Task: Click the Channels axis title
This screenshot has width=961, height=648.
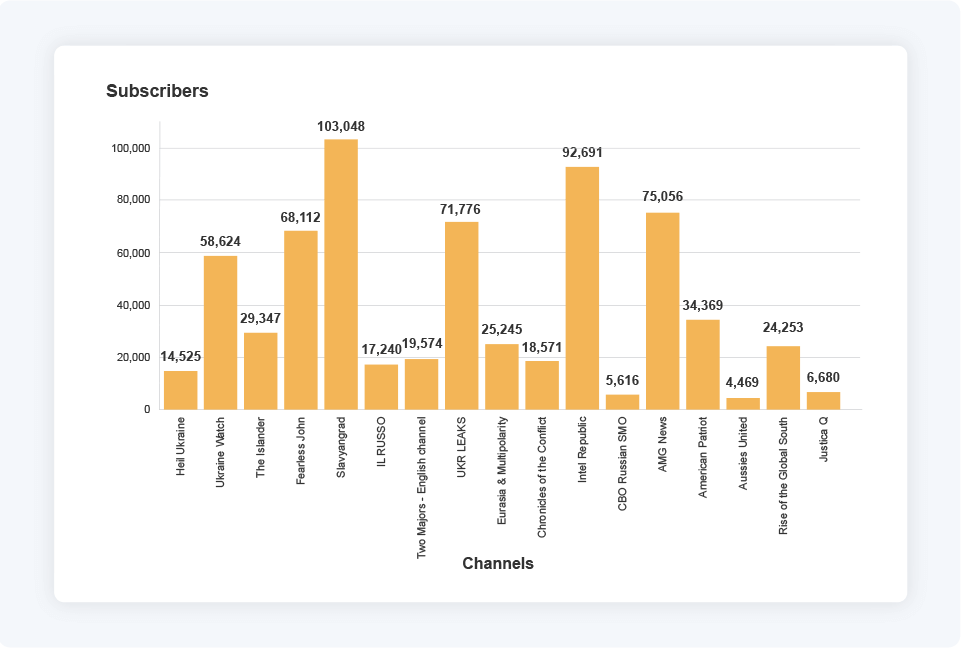Action: (x=499, y=563)
